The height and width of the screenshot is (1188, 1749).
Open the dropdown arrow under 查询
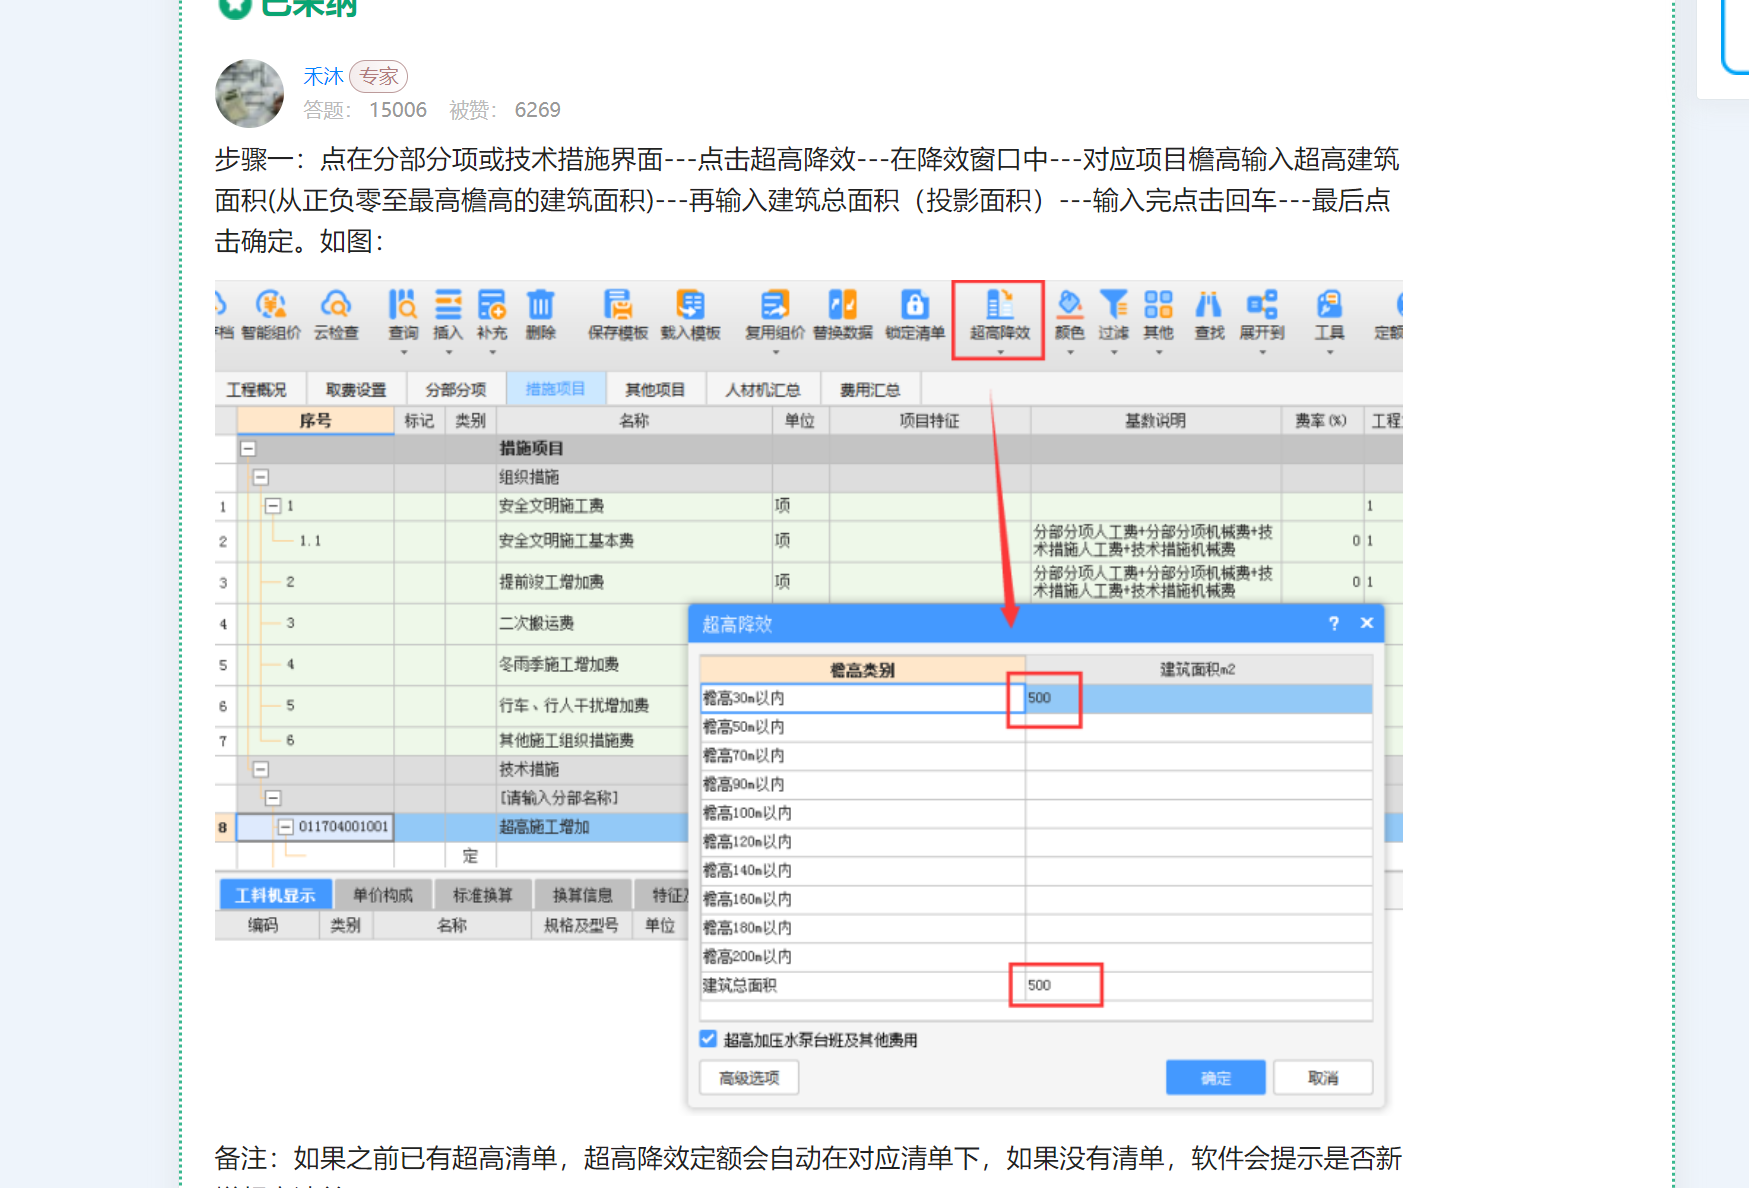[404, 352]
